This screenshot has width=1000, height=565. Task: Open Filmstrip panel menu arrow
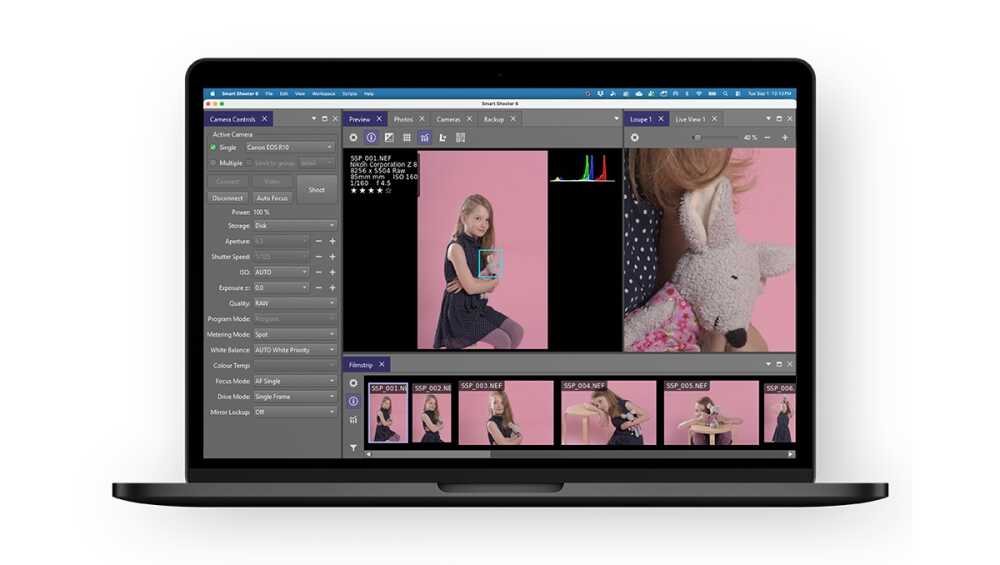[768, 364]
